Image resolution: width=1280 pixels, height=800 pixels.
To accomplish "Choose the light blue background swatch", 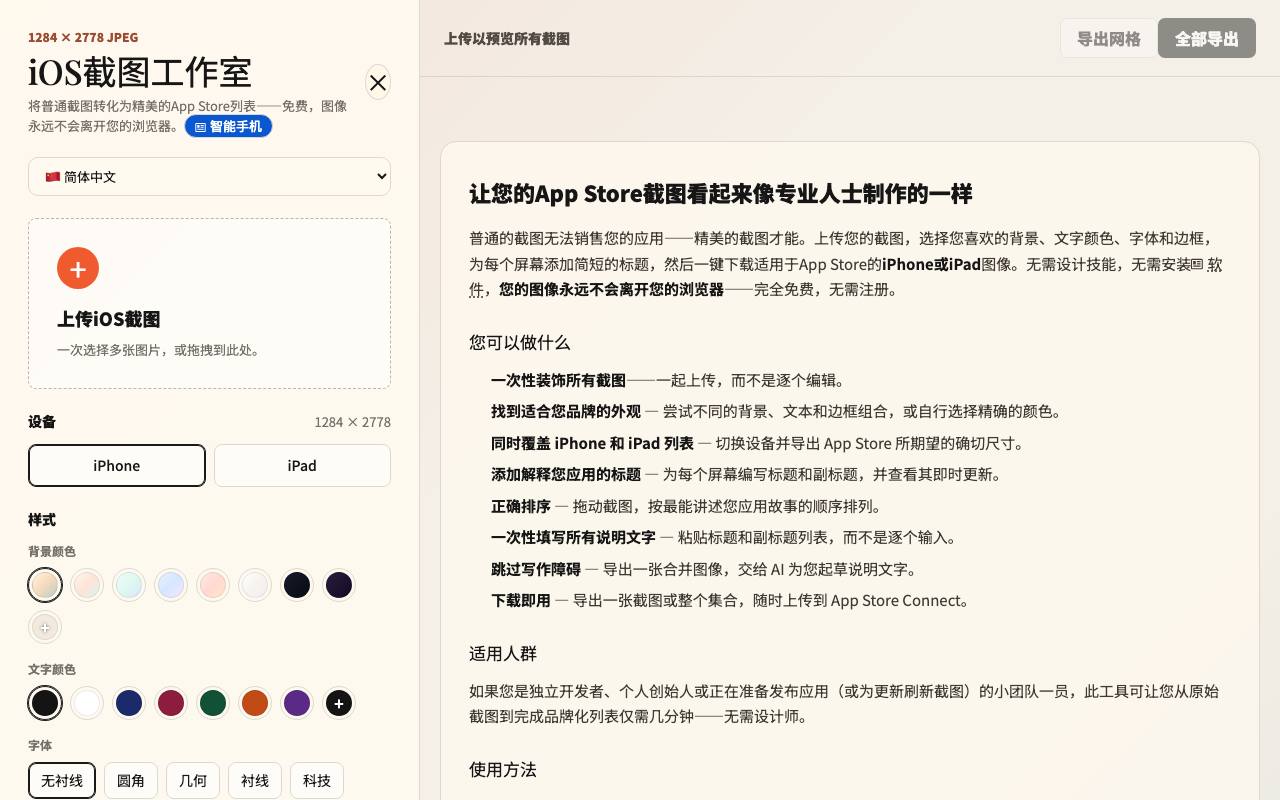I will pyautogui.click(x=171, y=585).
